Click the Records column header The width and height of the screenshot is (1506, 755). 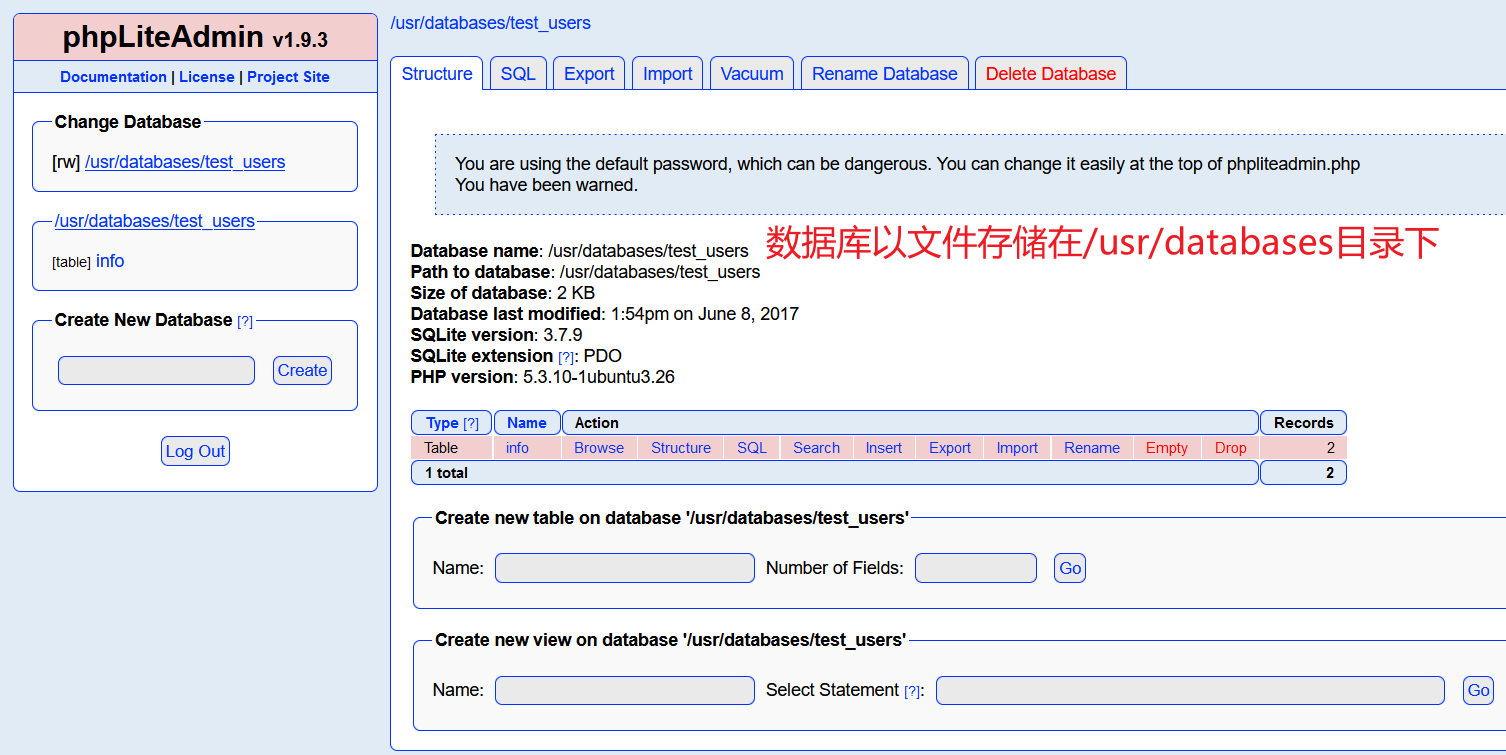coord(1303,423)
